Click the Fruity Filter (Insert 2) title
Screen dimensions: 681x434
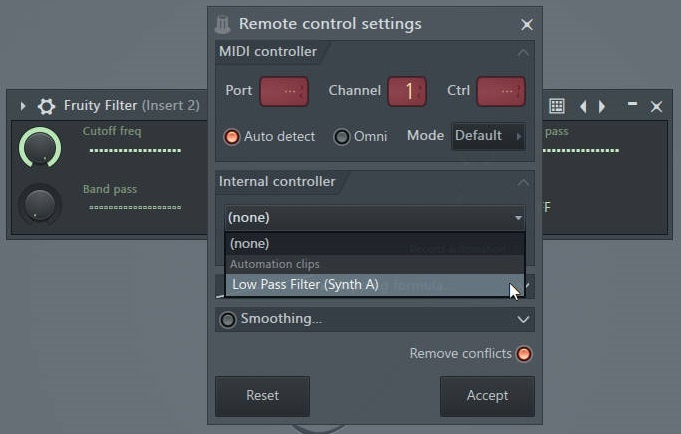point(132,106)
